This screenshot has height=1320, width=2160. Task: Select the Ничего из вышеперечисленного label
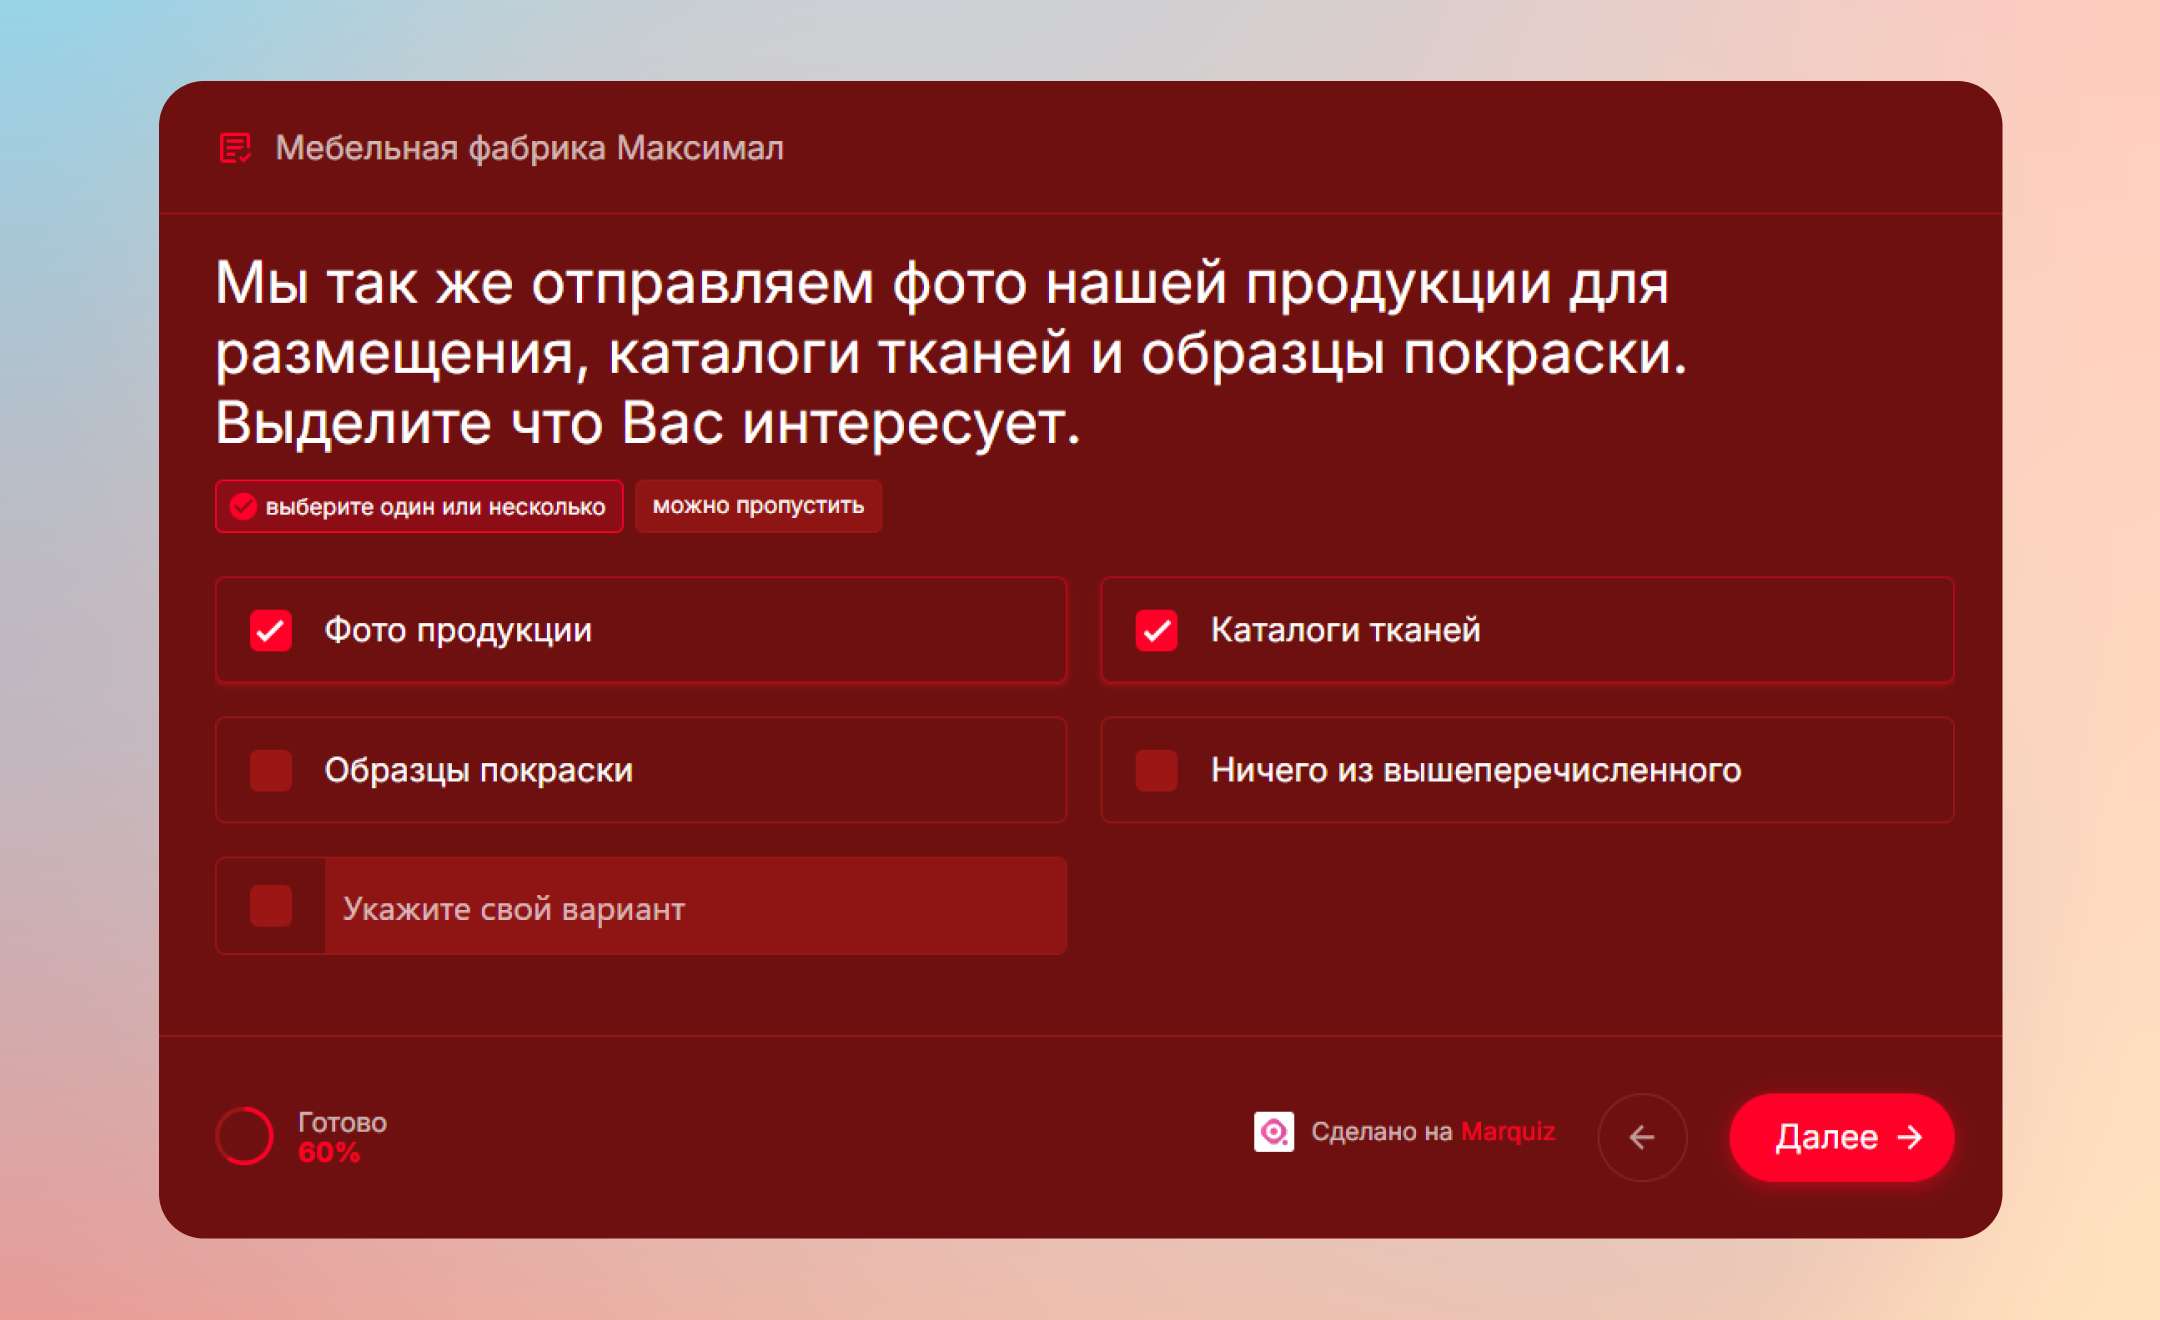pos(1476,770)
